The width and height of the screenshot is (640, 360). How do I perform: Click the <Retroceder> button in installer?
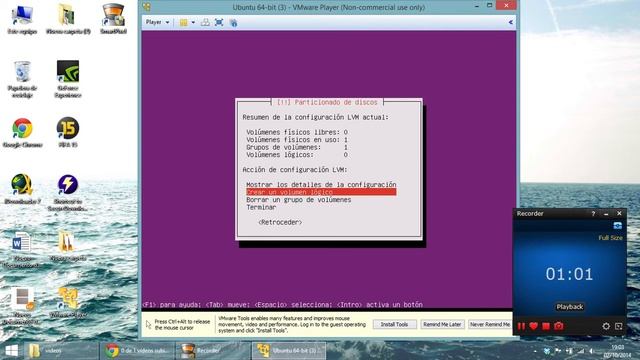click(x=280, y=222)
